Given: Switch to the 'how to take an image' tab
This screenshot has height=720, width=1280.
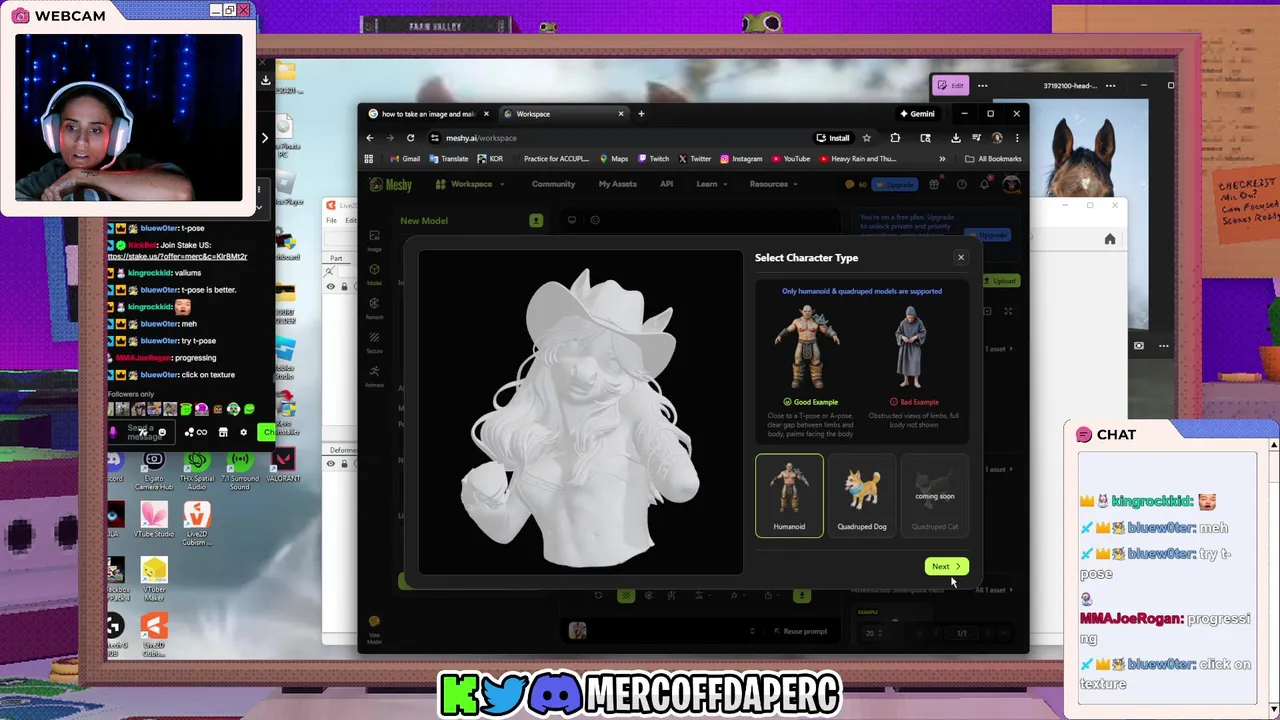Looking at the screenshot, I should [x=429, y=114].
